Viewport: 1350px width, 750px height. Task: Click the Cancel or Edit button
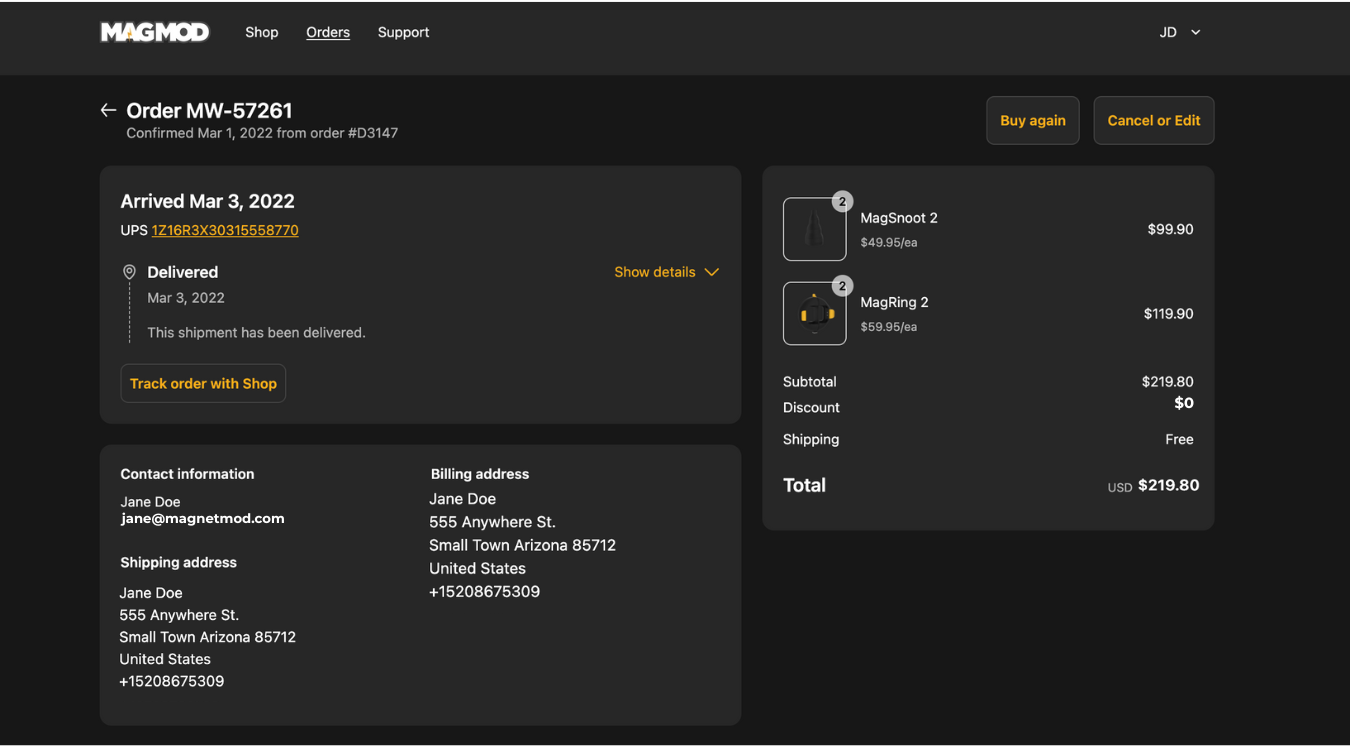coord(1154,120)
